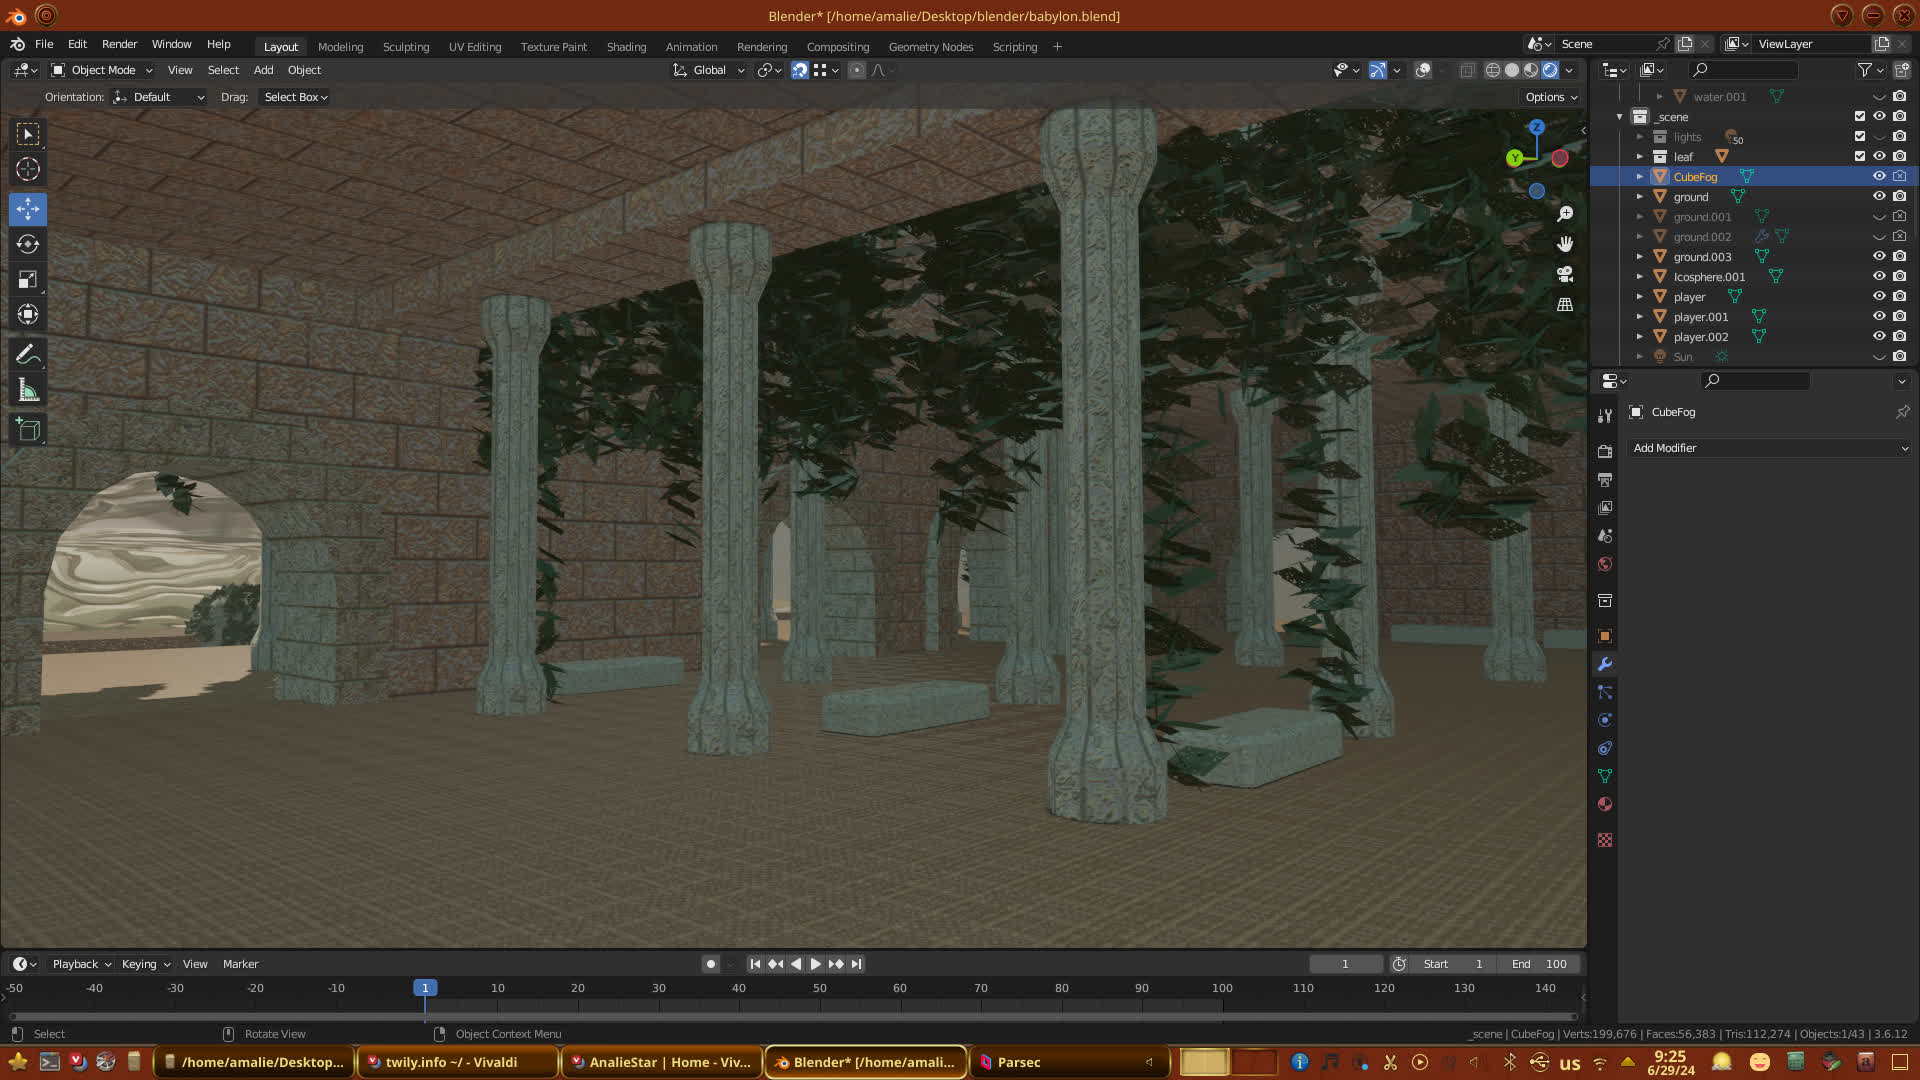Select the Cursor tool in toolbar
The height and width of the screenshot is (1080, 1920).
[28, 169]
